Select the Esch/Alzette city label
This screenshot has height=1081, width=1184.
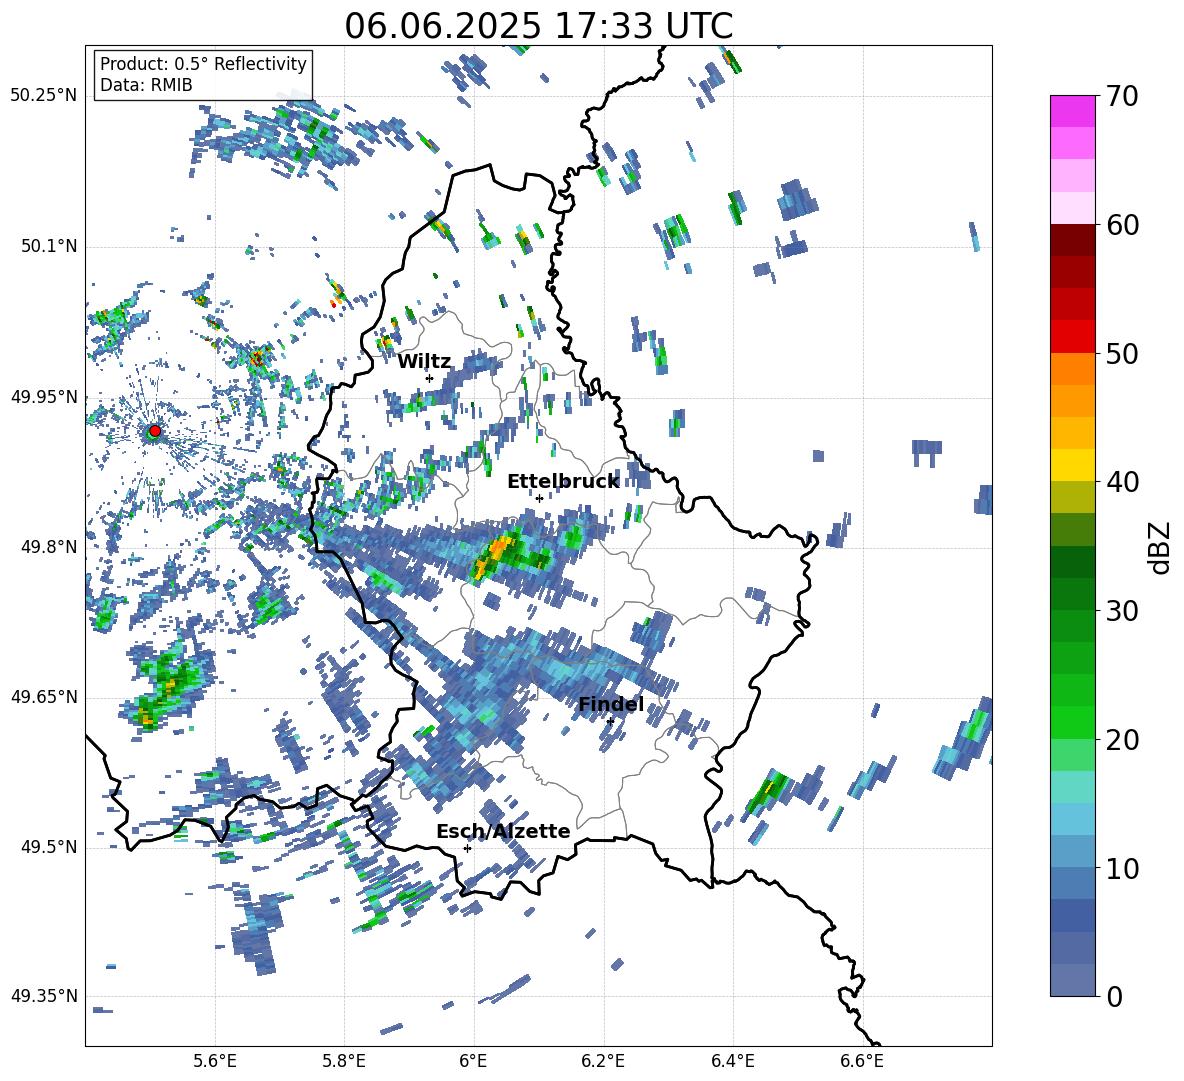pyautogui.click(x=503, y=832)
